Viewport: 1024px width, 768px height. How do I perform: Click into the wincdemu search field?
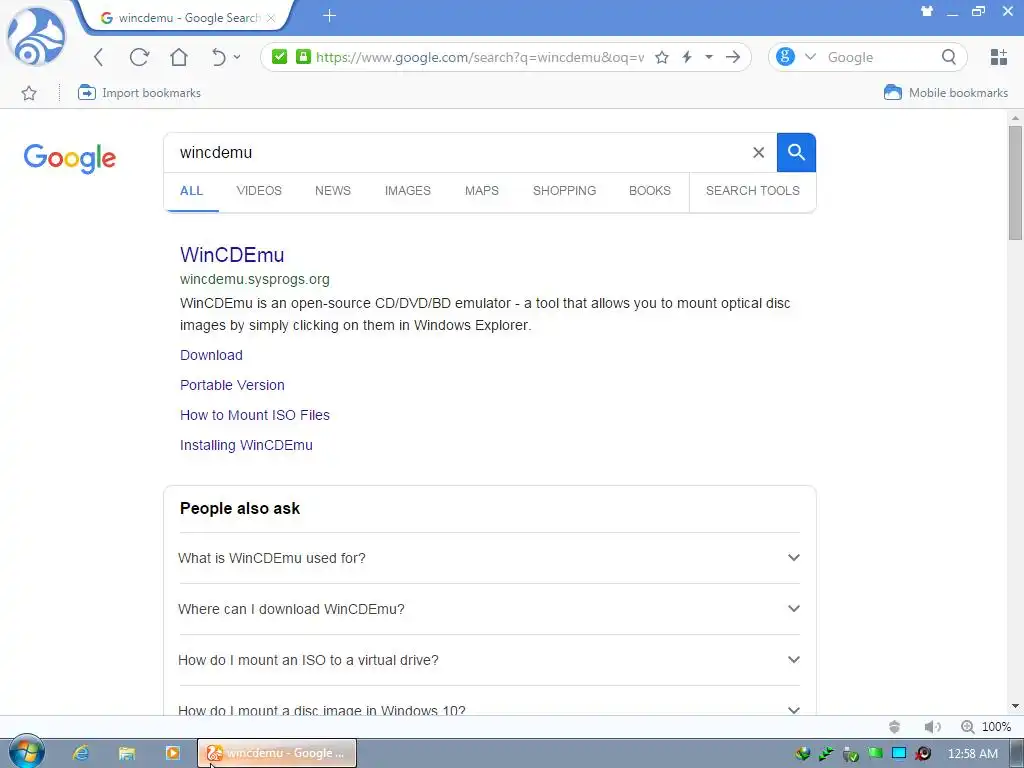coord(457,153)
